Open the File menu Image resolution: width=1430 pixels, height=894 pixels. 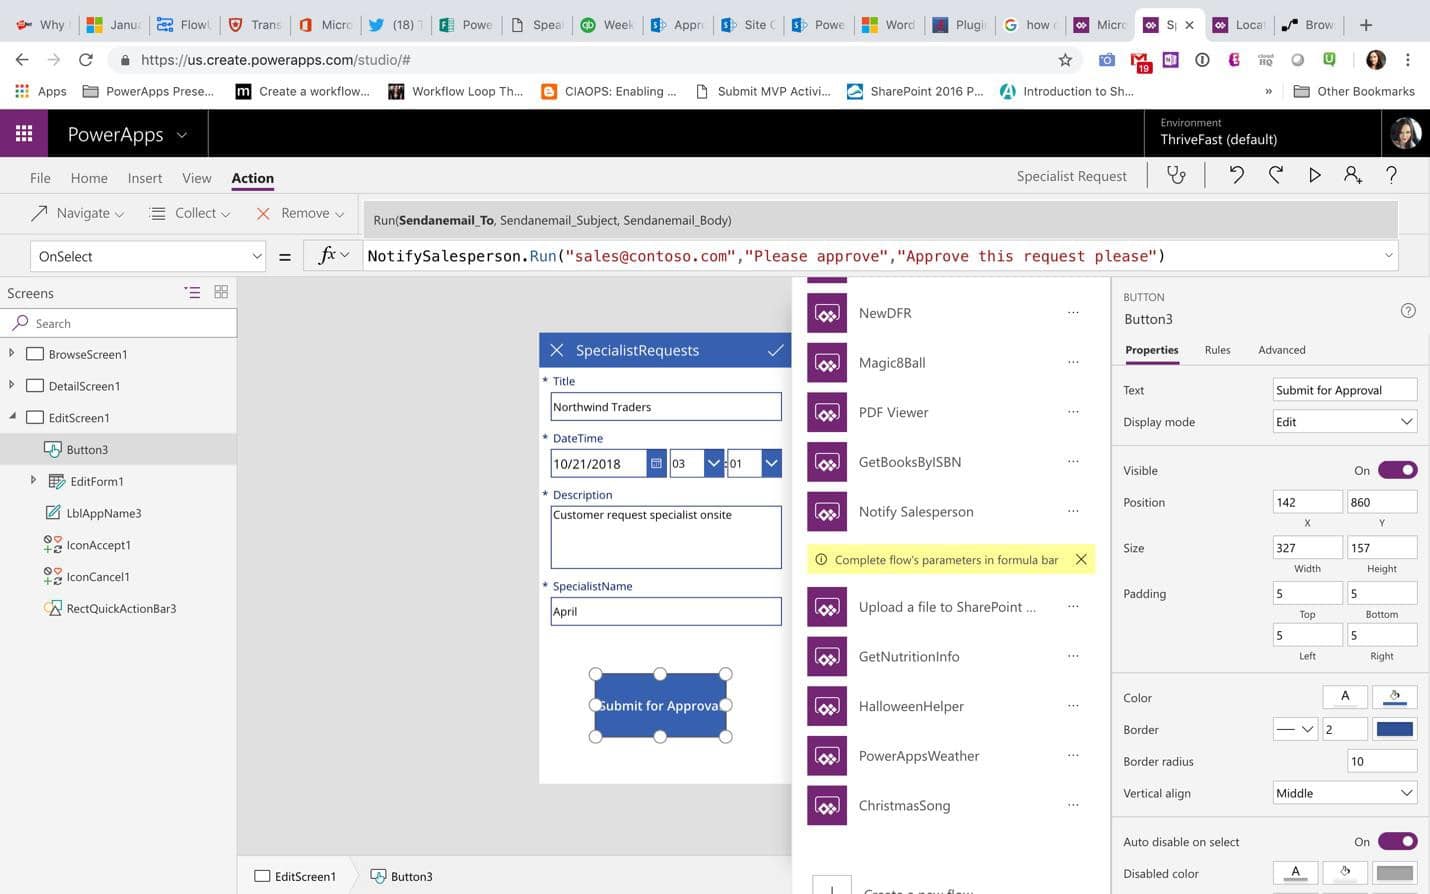click(40, 178)
